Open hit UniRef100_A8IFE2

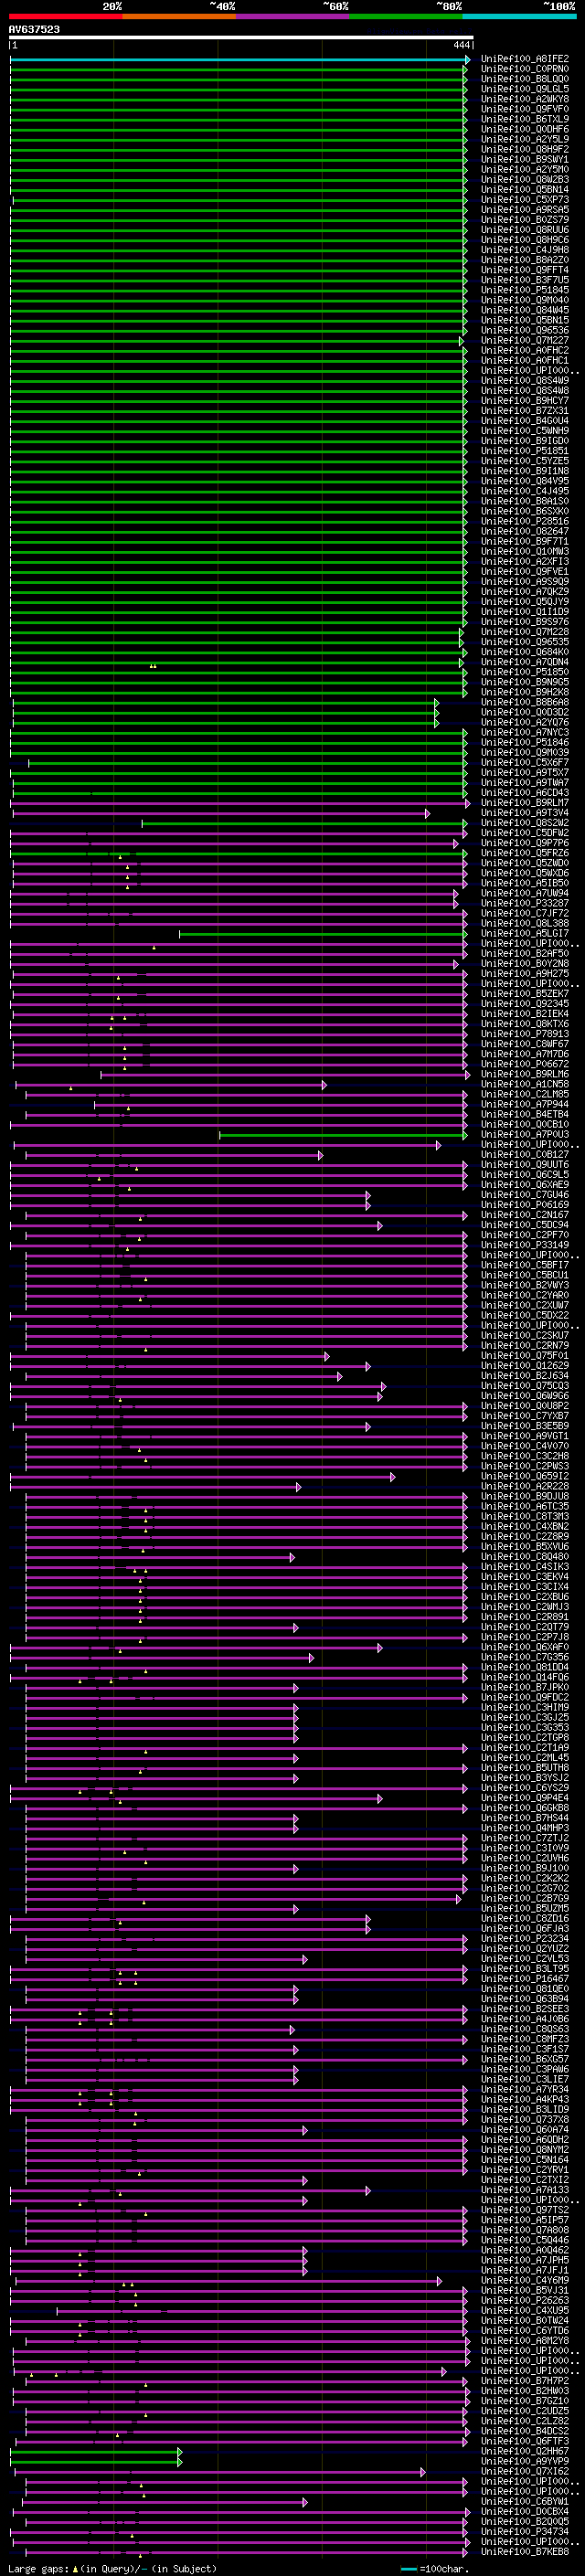pyautogui.click(x=525, y=59)
